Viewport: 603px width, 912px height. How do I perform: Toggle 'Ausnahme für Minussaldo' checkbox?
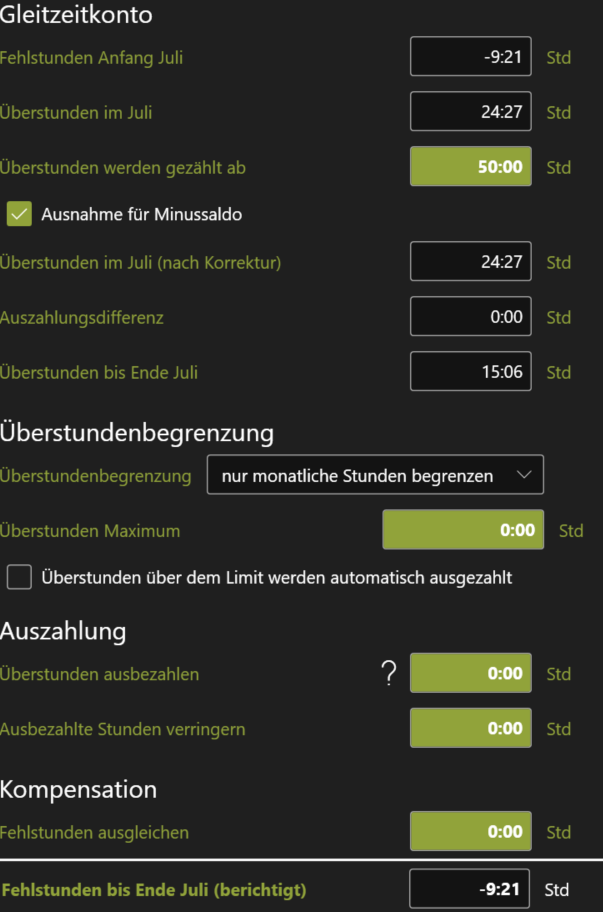pos(20,214)
